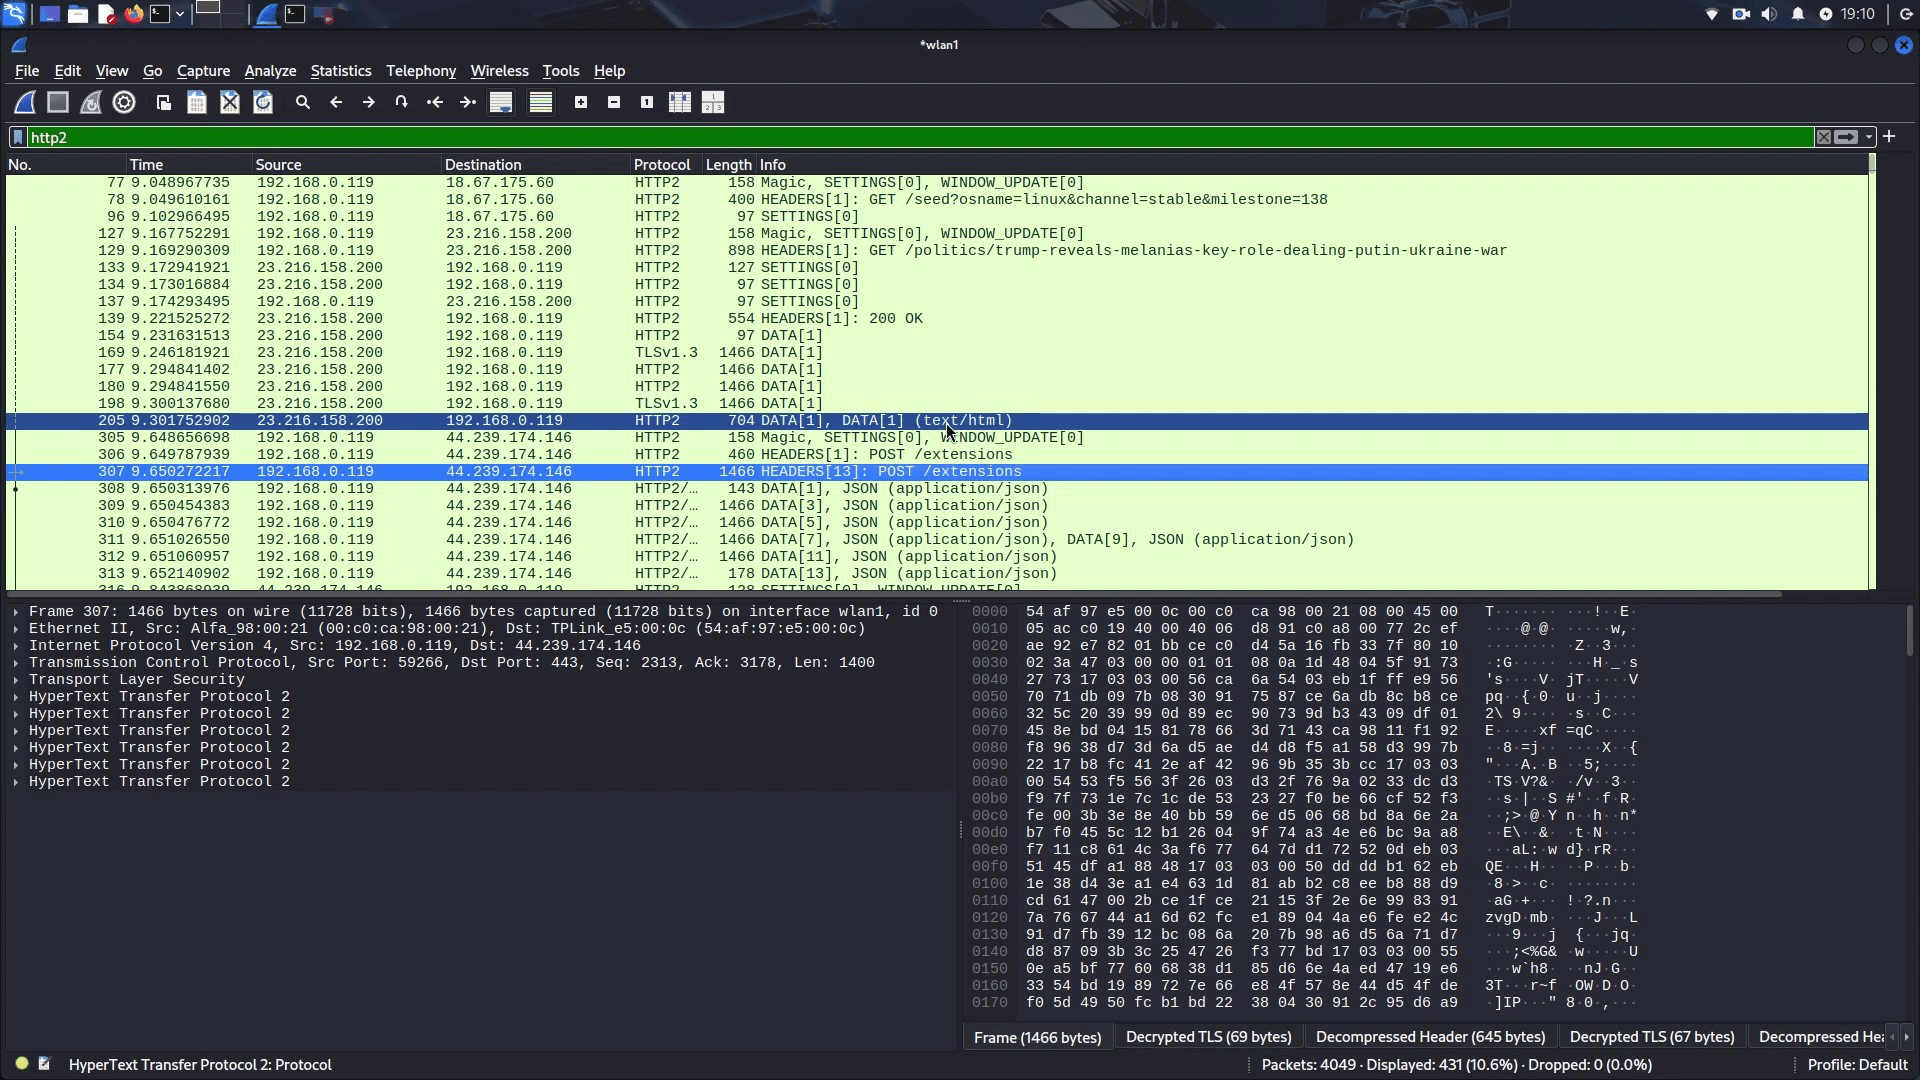
Task: Open Firefox from the top panel
Action: [133, 14]
